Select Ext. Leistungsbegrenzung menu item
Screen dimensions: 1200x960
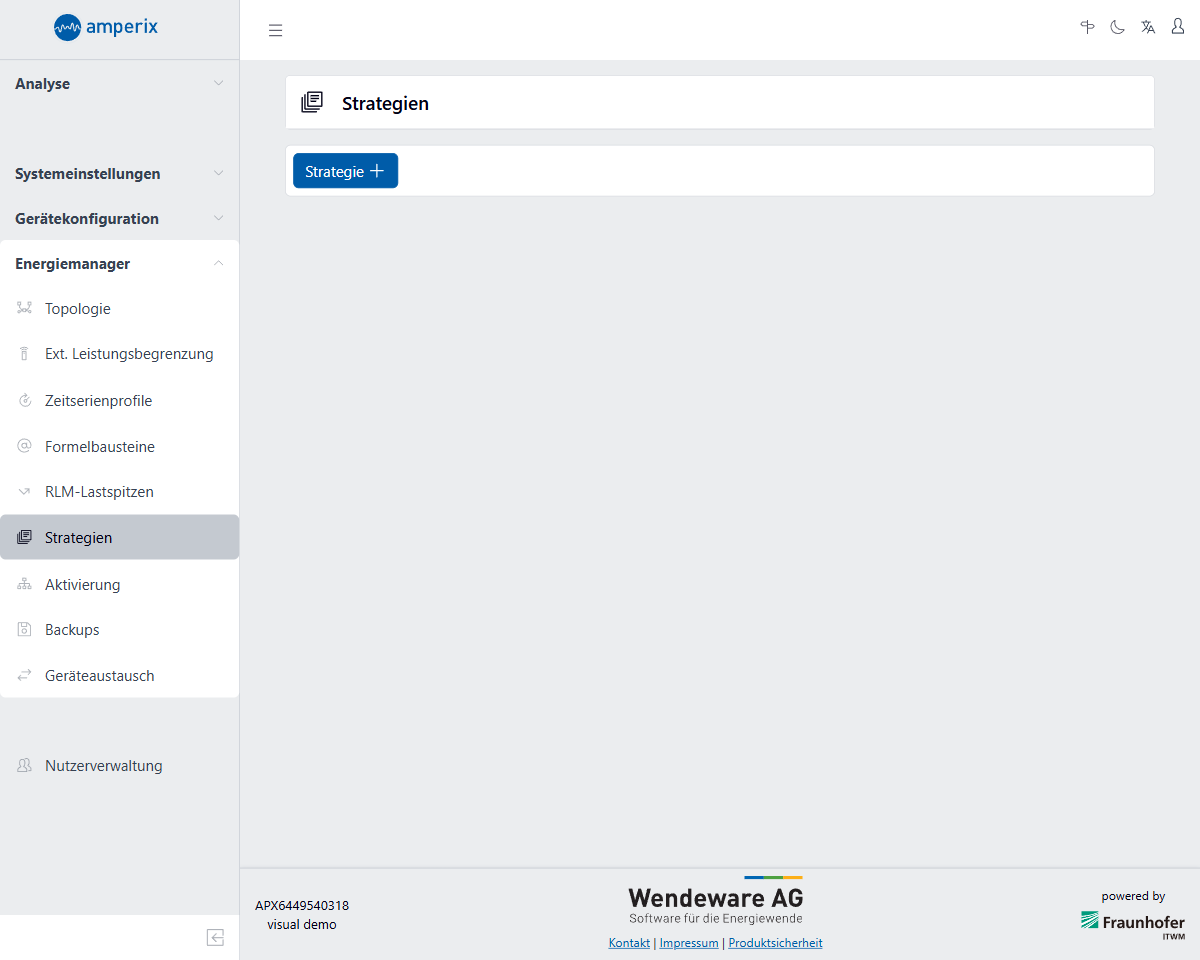[x=129, y=354]
